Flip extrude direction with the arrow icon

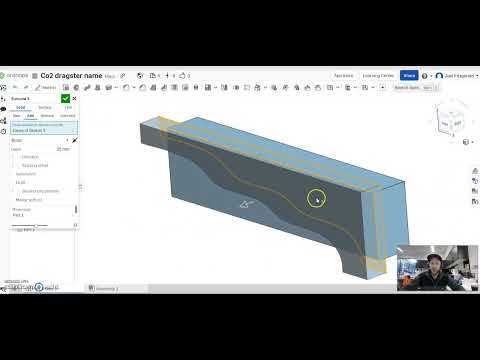pyautogui.click(x=75, y=140)
